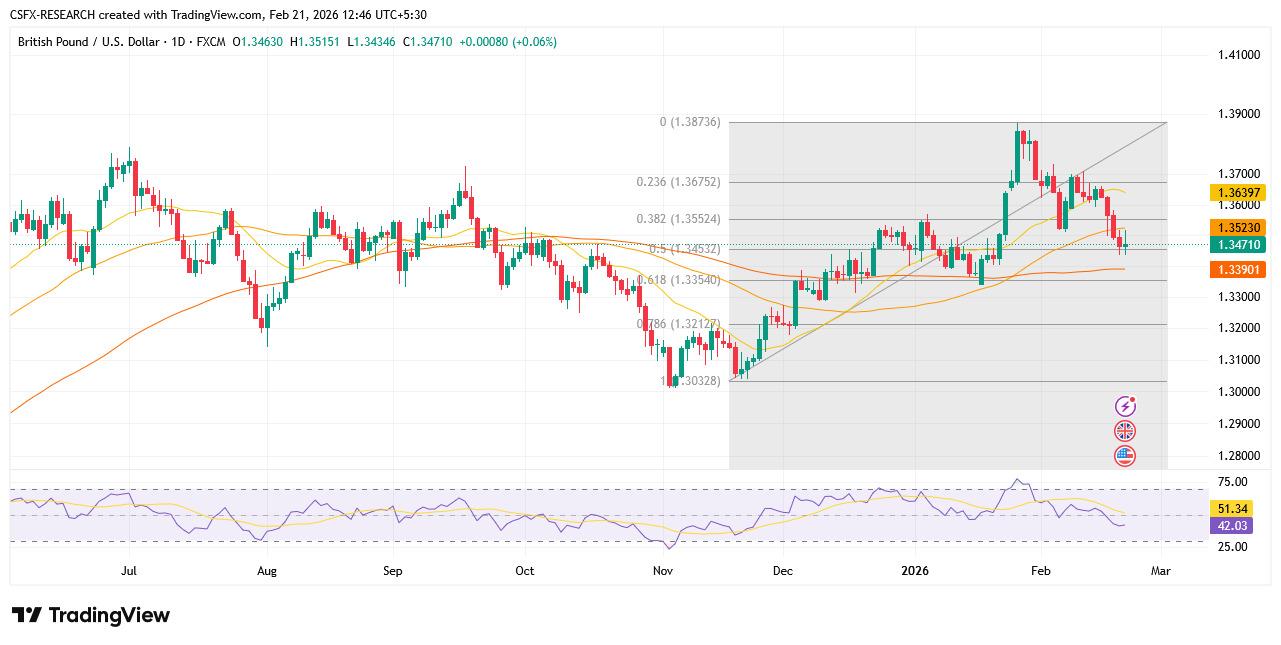Select the current price label 1.34710

1237,243
